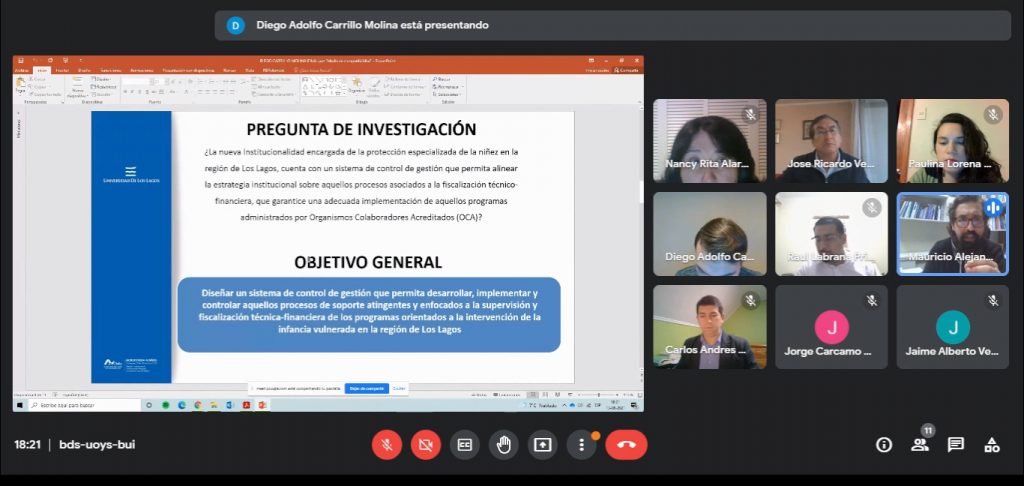Click the Windows taskbar search box
This screenshot has width=1024, height=486.
80,405
